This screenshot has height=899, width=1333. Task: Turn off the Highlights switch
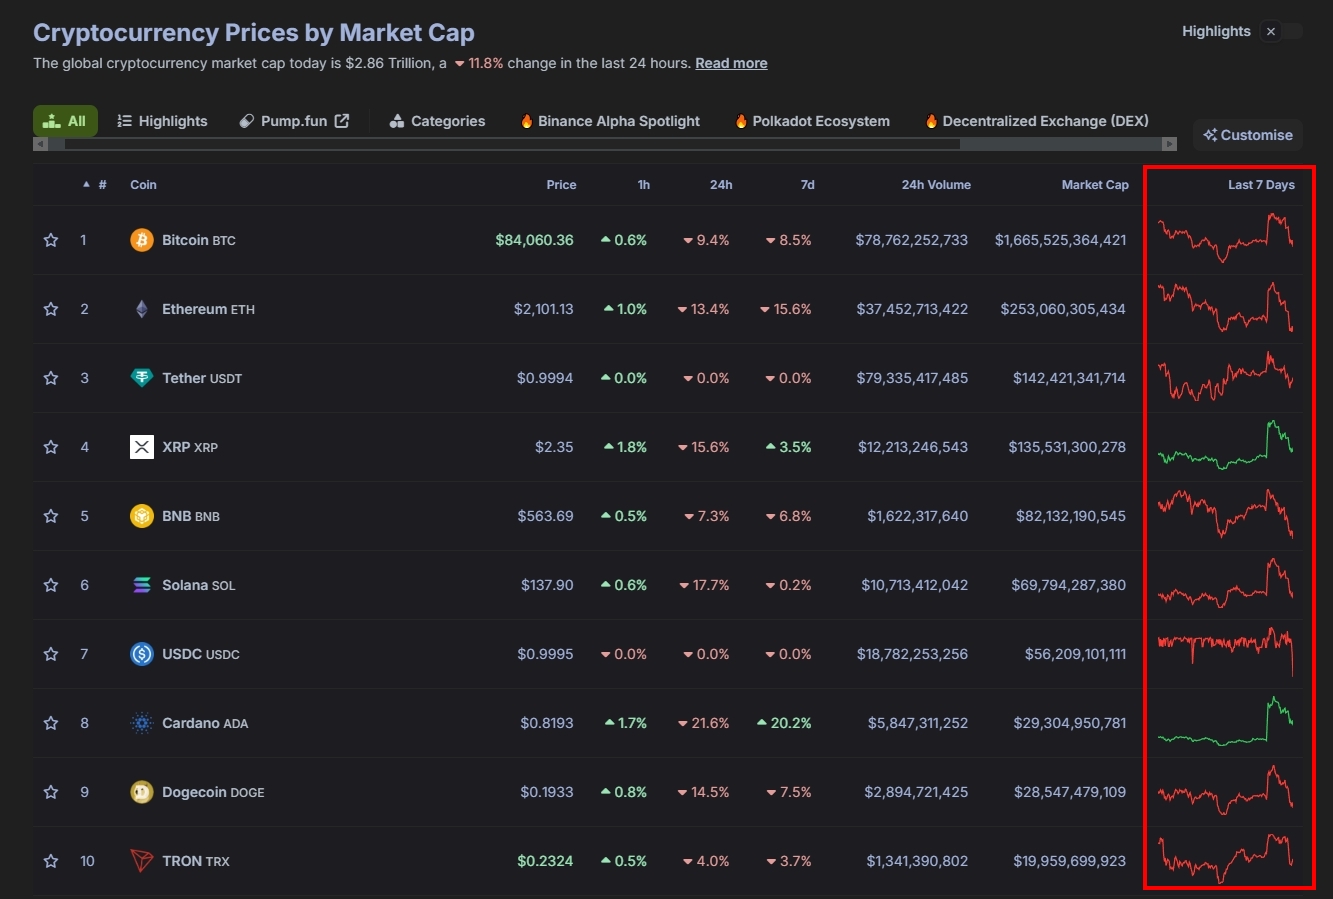1281,31
